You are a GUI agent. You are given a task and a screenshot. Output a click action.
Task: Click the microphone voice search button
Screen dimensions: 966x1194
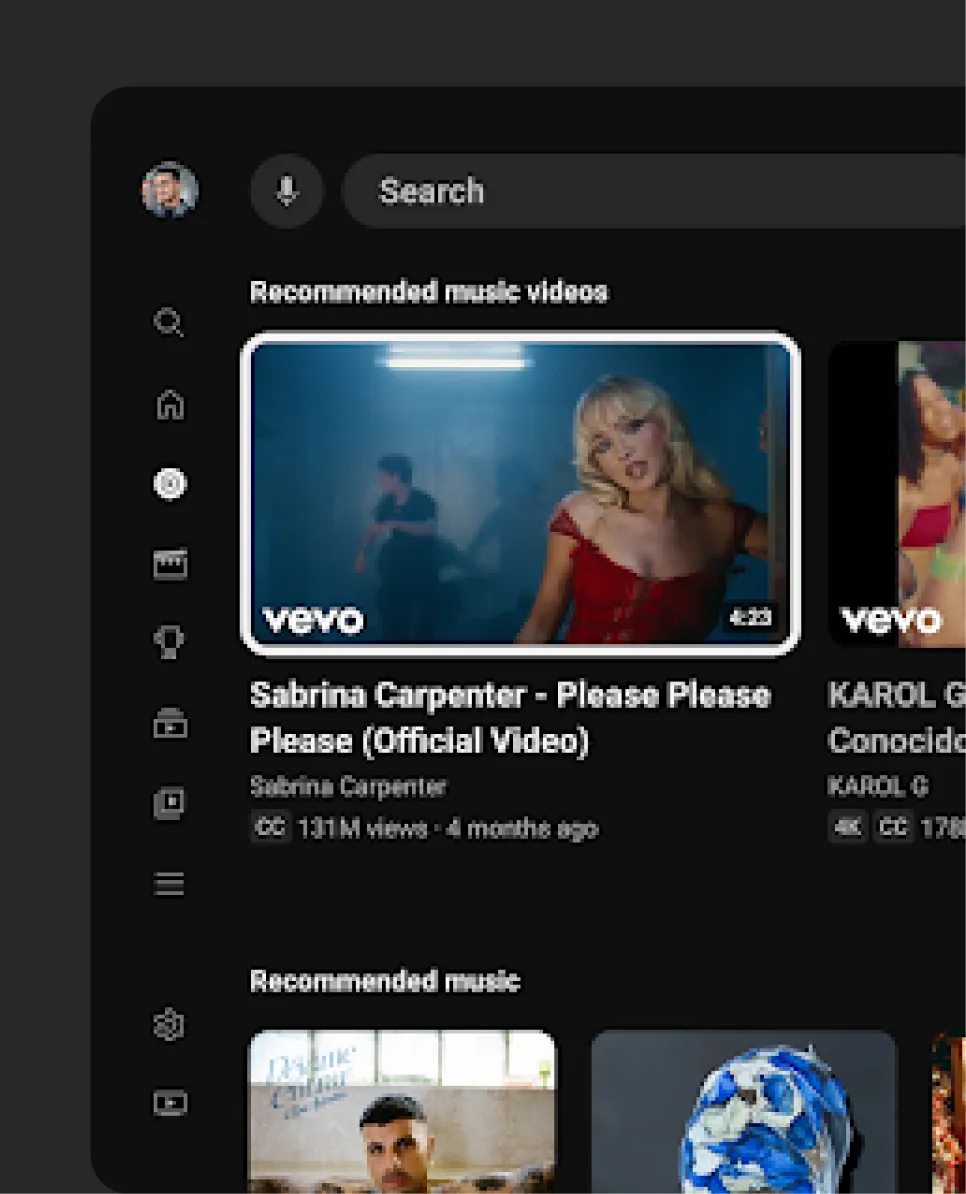[x=287, y=190]
